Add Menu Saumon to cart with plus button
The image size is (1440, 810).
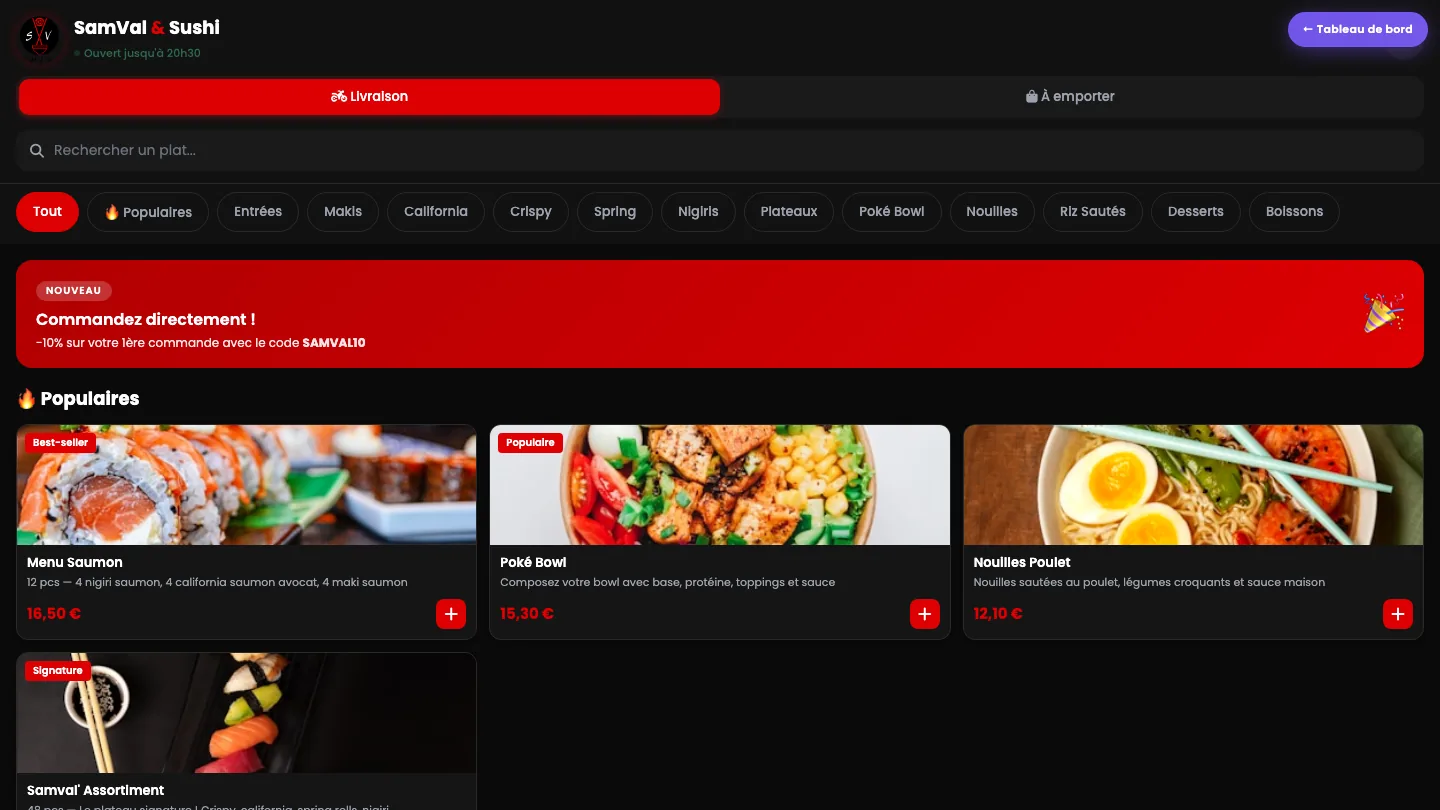pos(451,614)
